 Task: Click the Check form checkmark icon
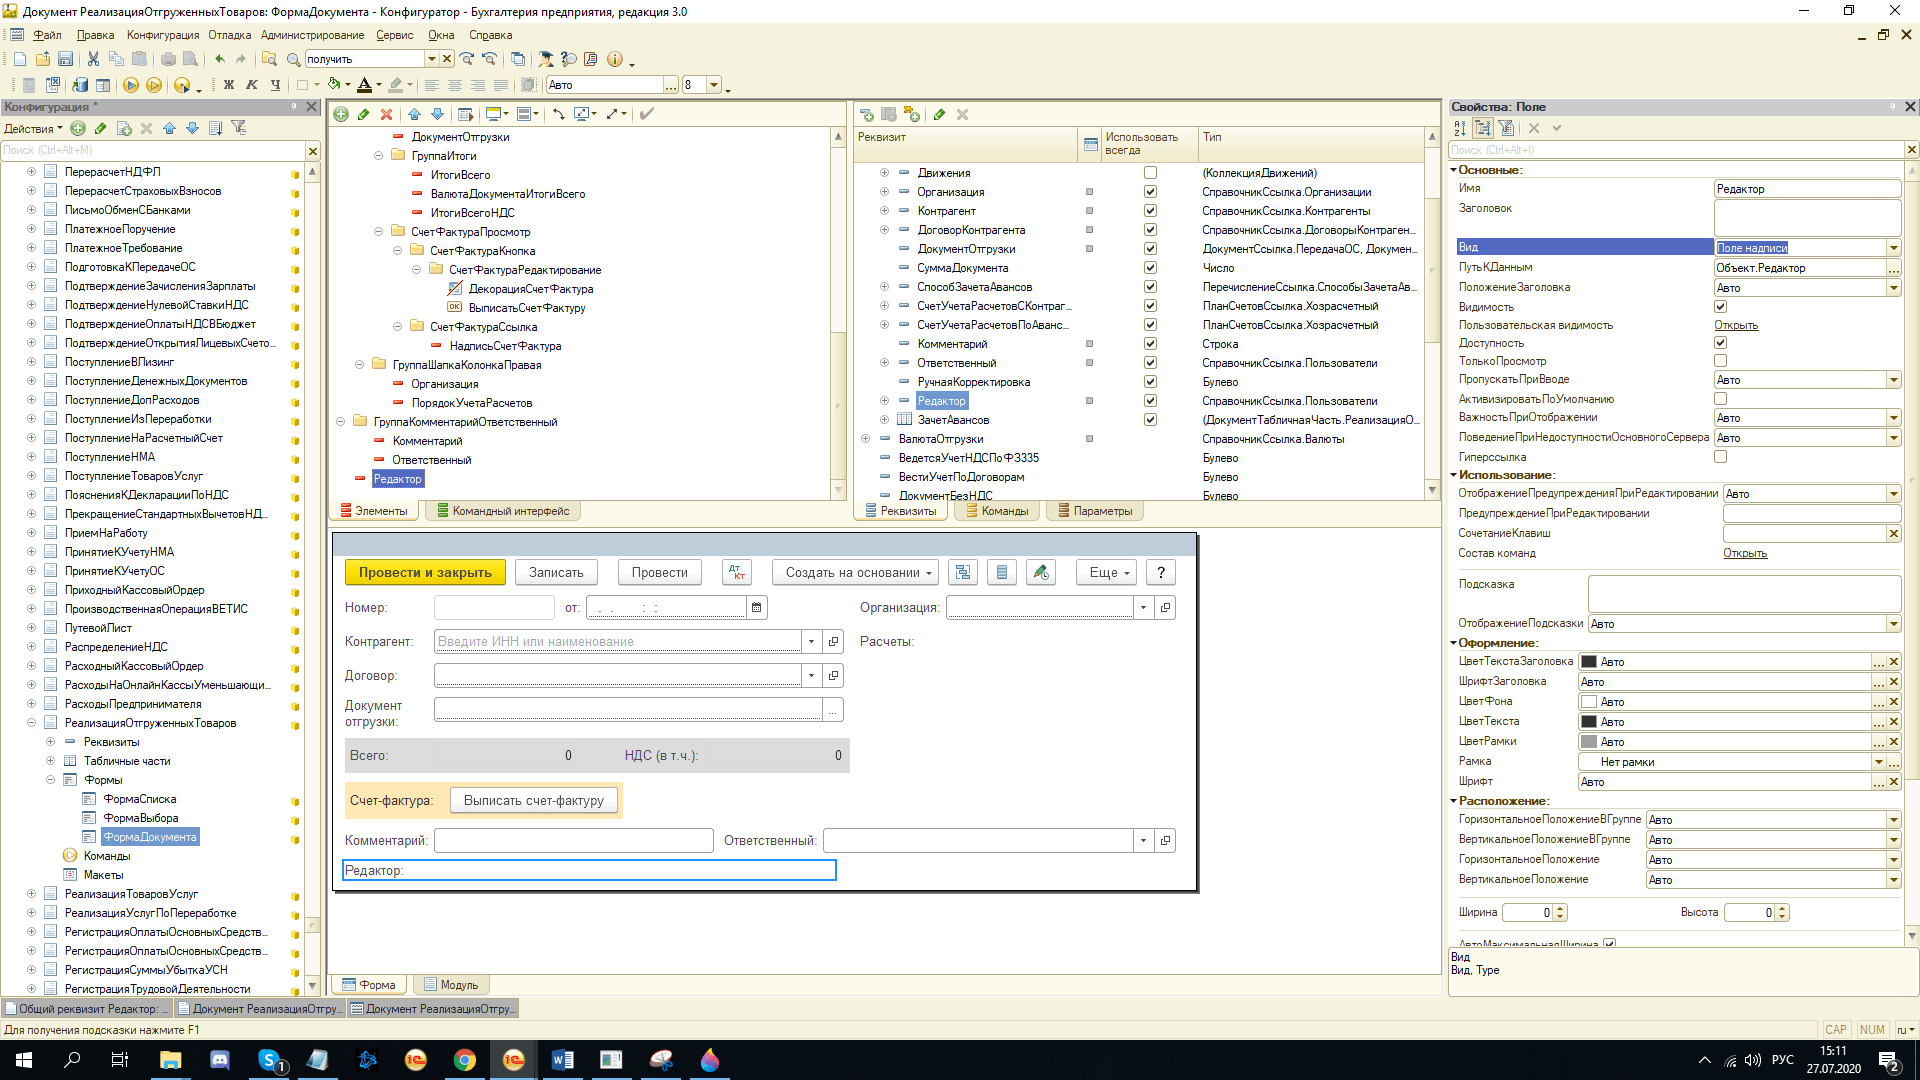tap(647, 114)
